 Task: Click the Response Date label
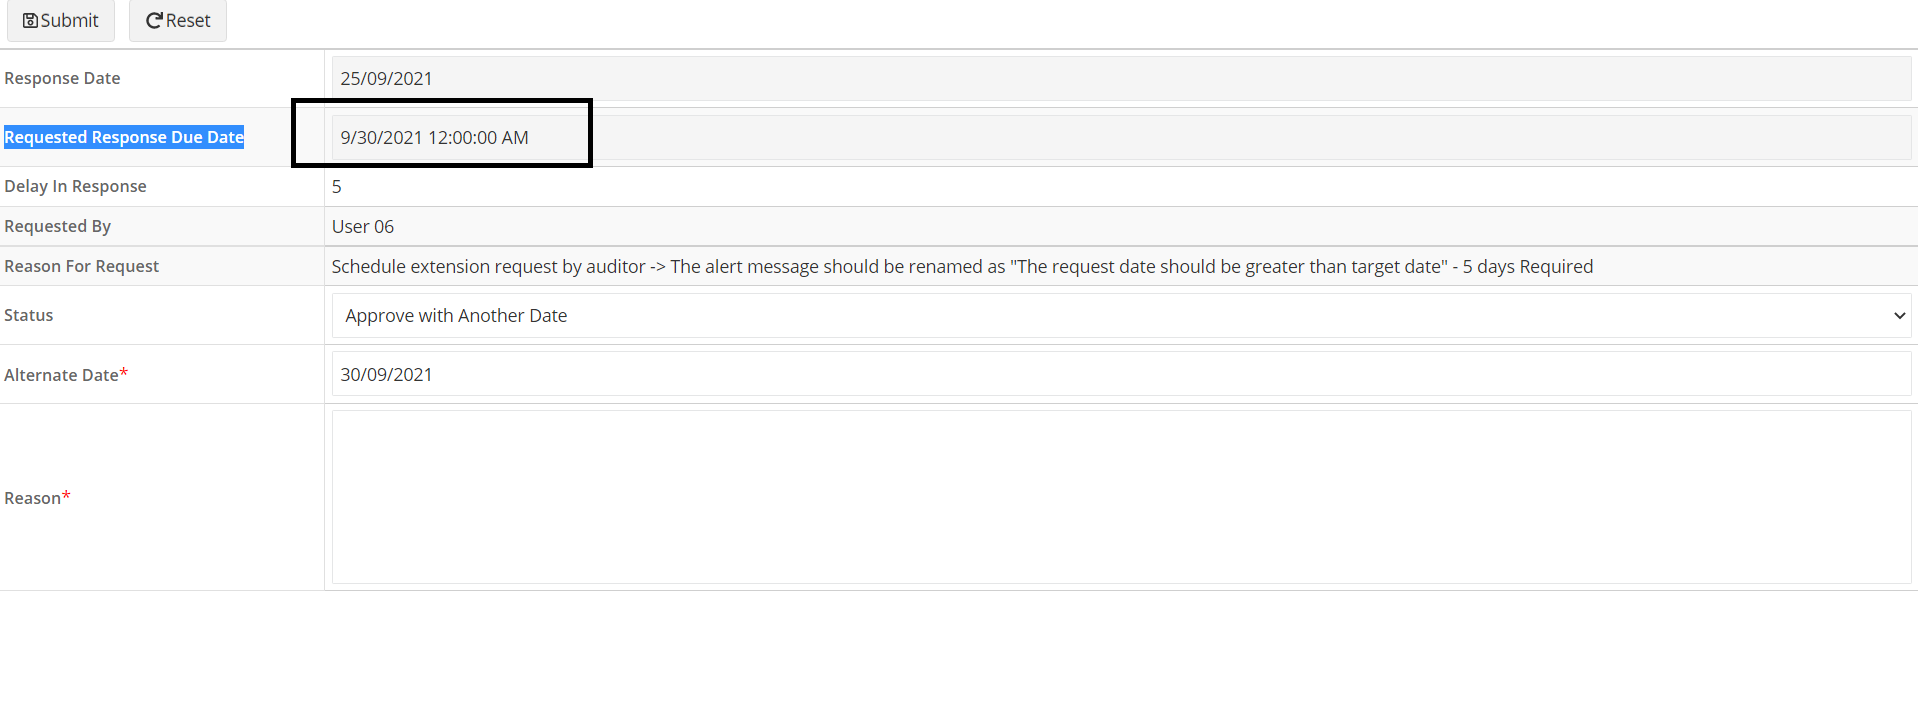pyautogui.click(x=62, y=78)
